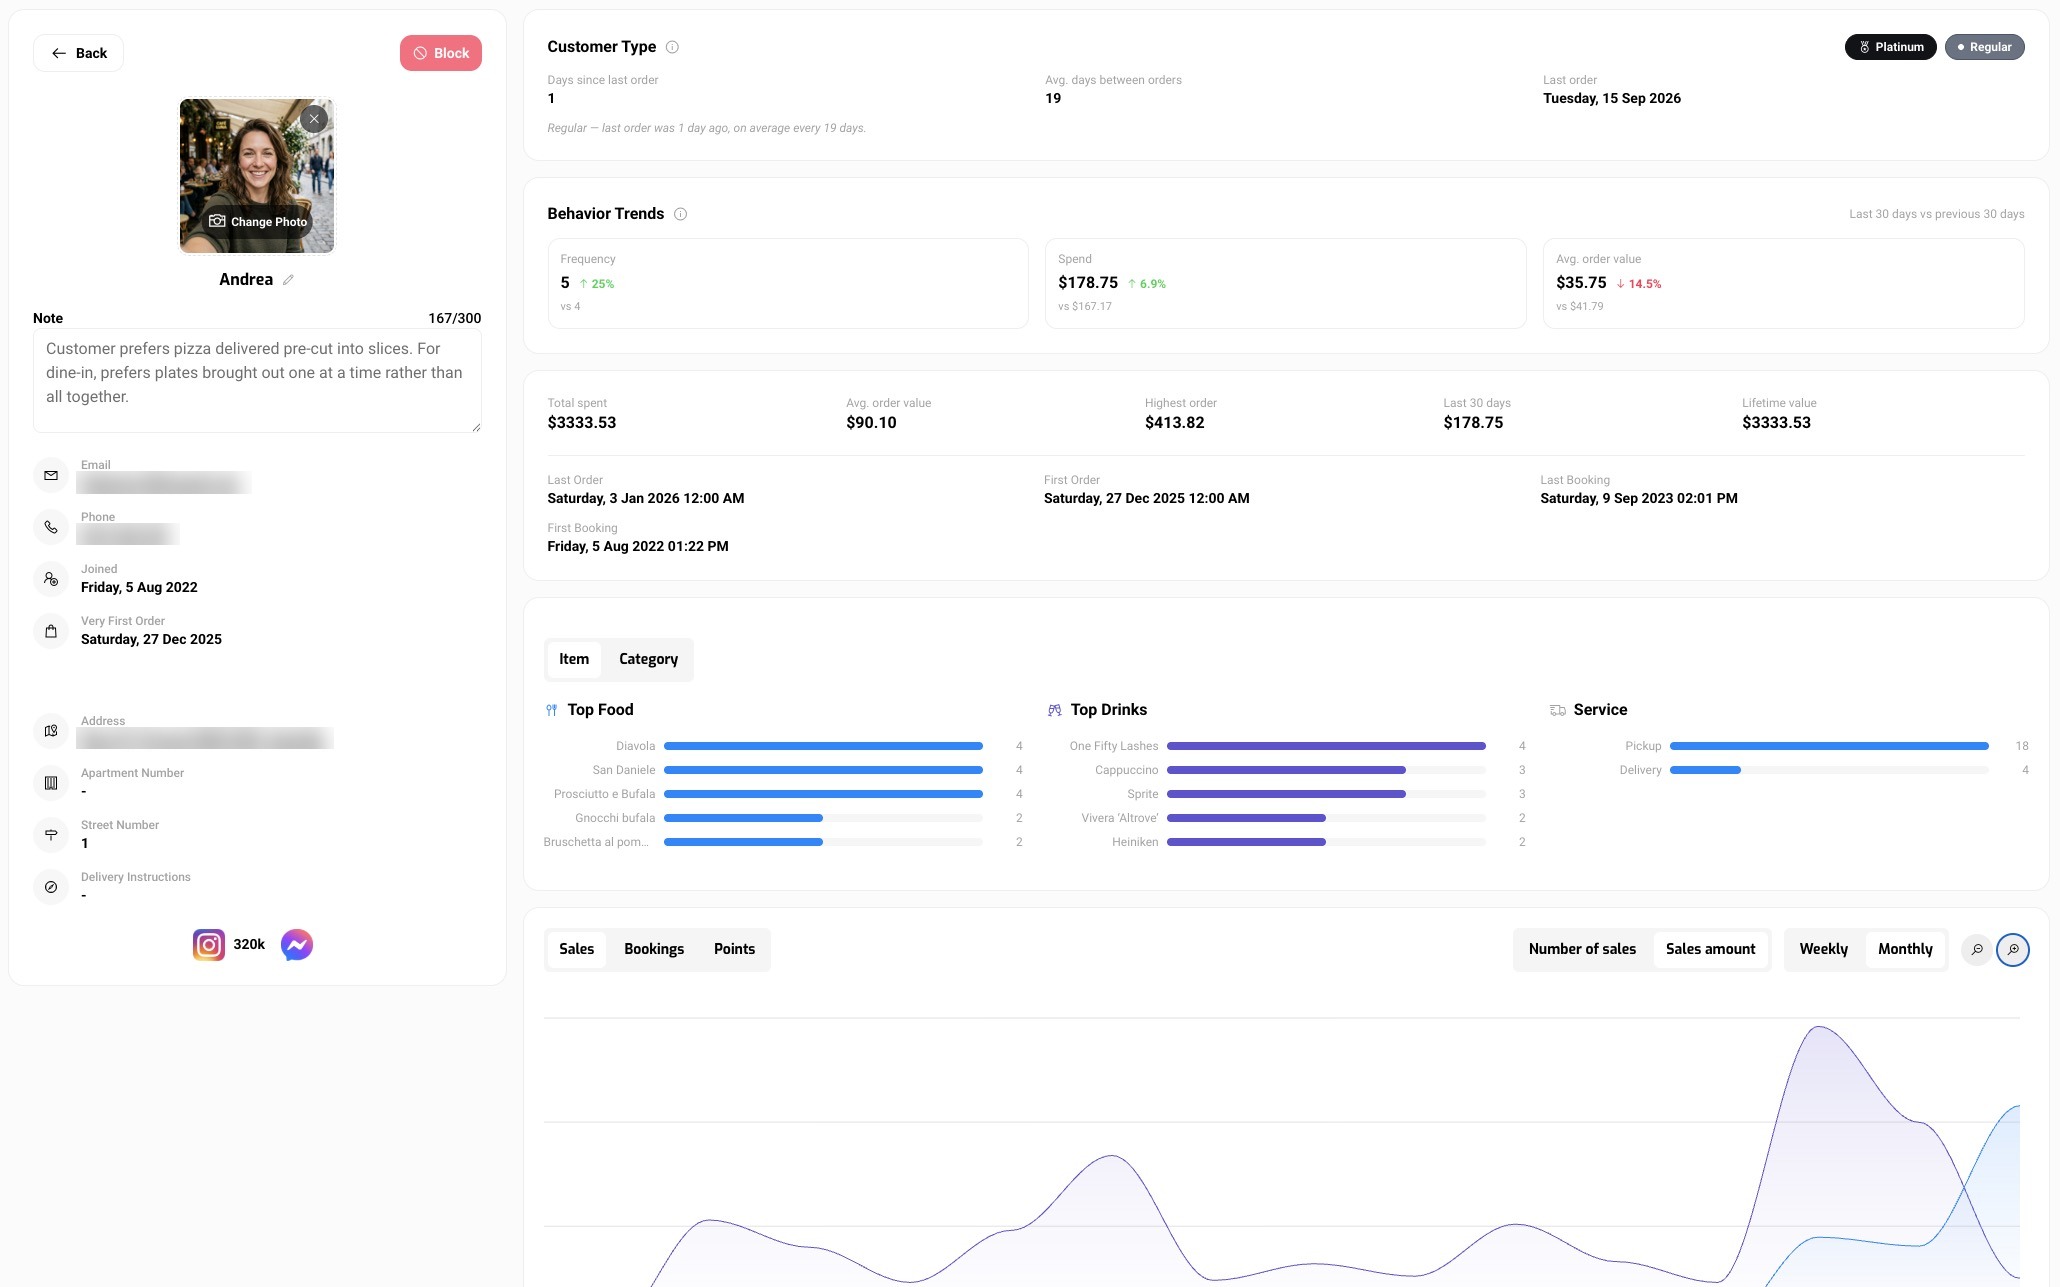The width and height of the screenshot is (2060, 1287).
Task: Open the Messenger chat icon
Action: click(297, 945)
